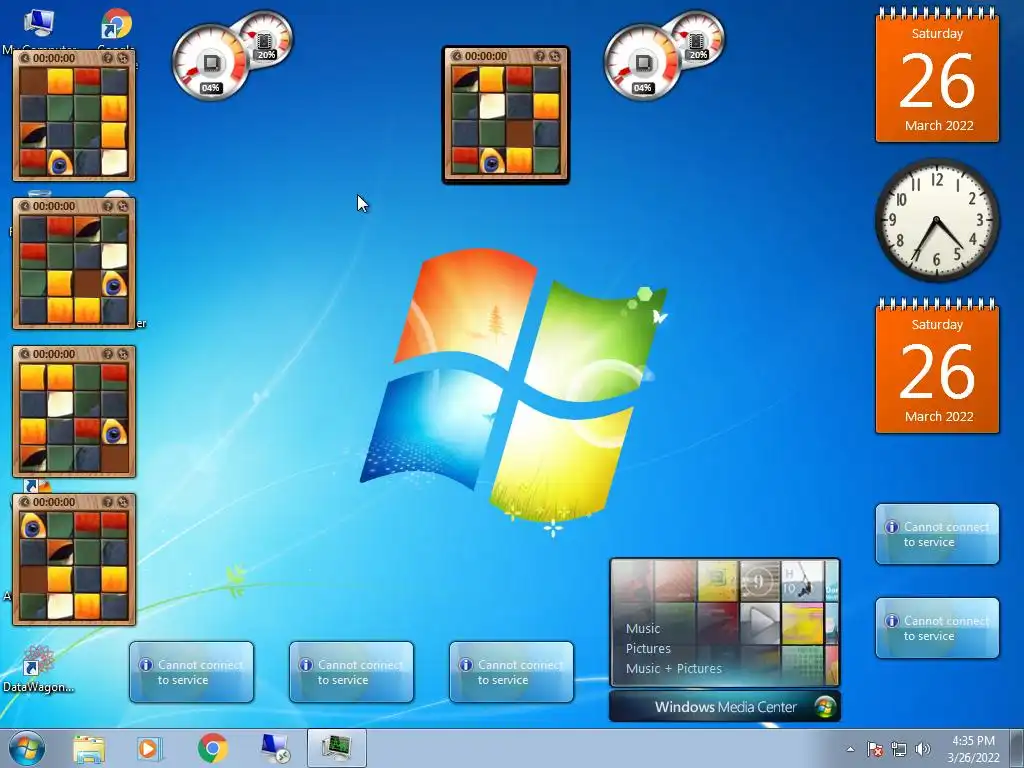
Task: Click the analog clock gadget
Action: click(937, 220)
